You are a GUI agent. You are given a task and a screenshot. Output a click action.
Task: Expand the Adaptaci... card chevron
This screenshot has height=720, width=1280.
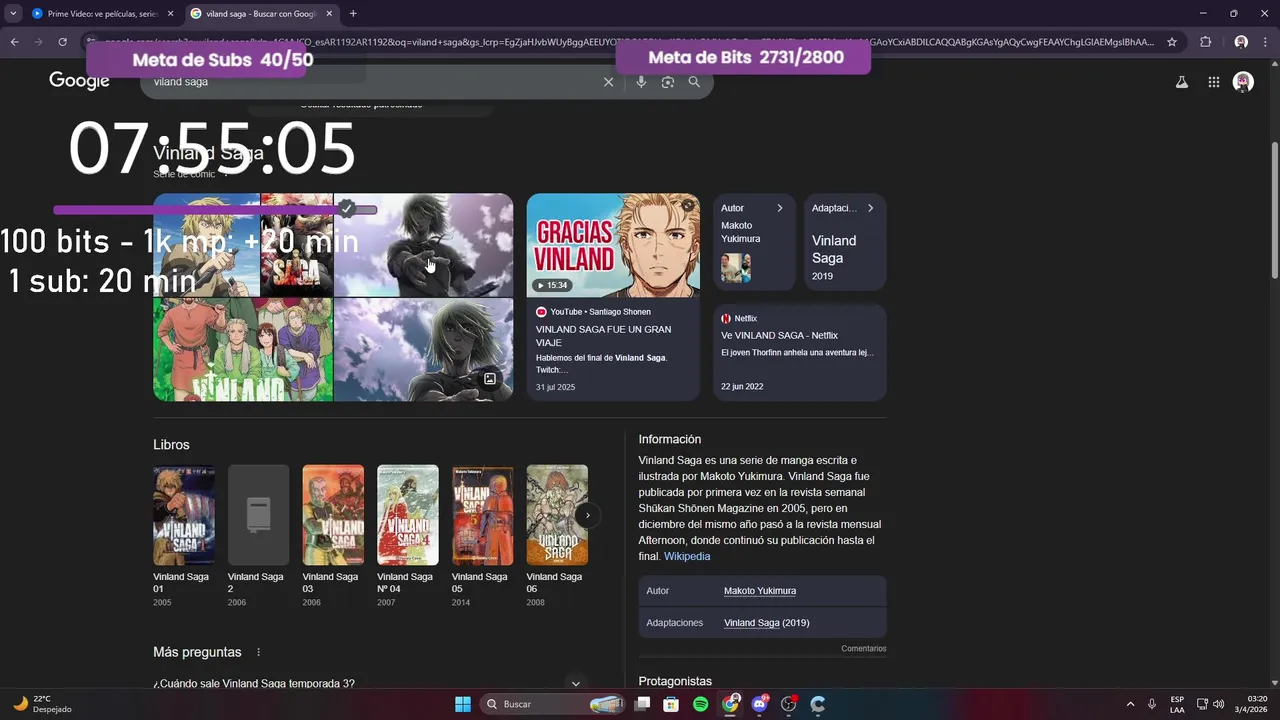(x=870, y=208)
